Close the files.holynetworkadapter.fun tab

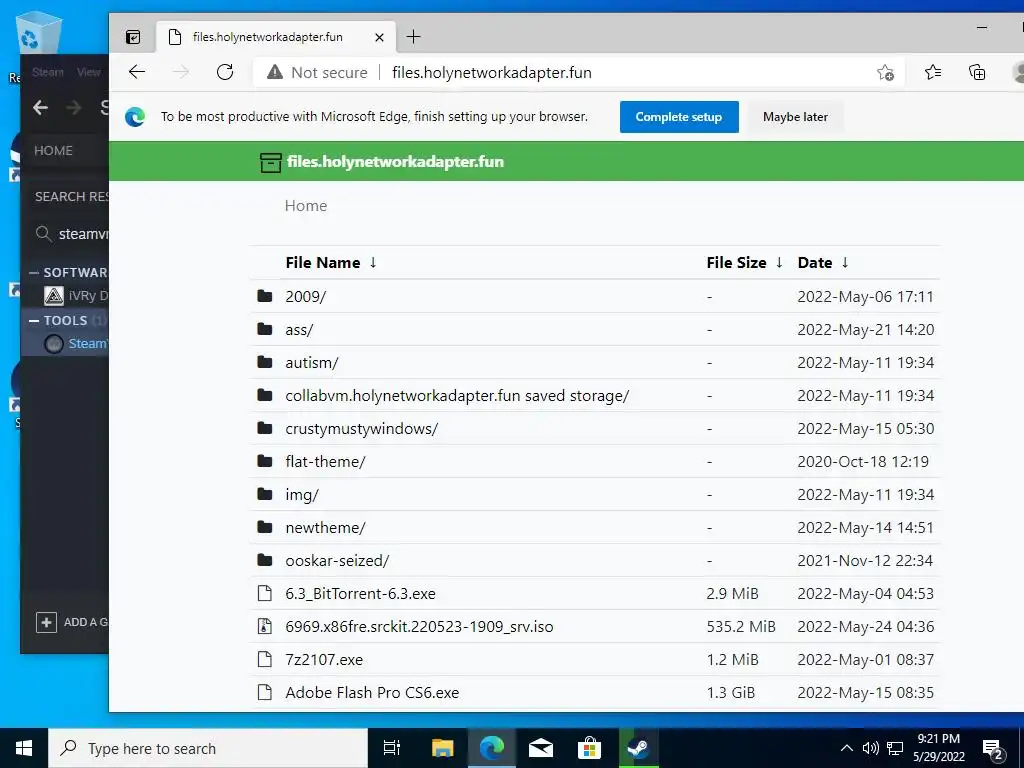[x=379, y=37]
